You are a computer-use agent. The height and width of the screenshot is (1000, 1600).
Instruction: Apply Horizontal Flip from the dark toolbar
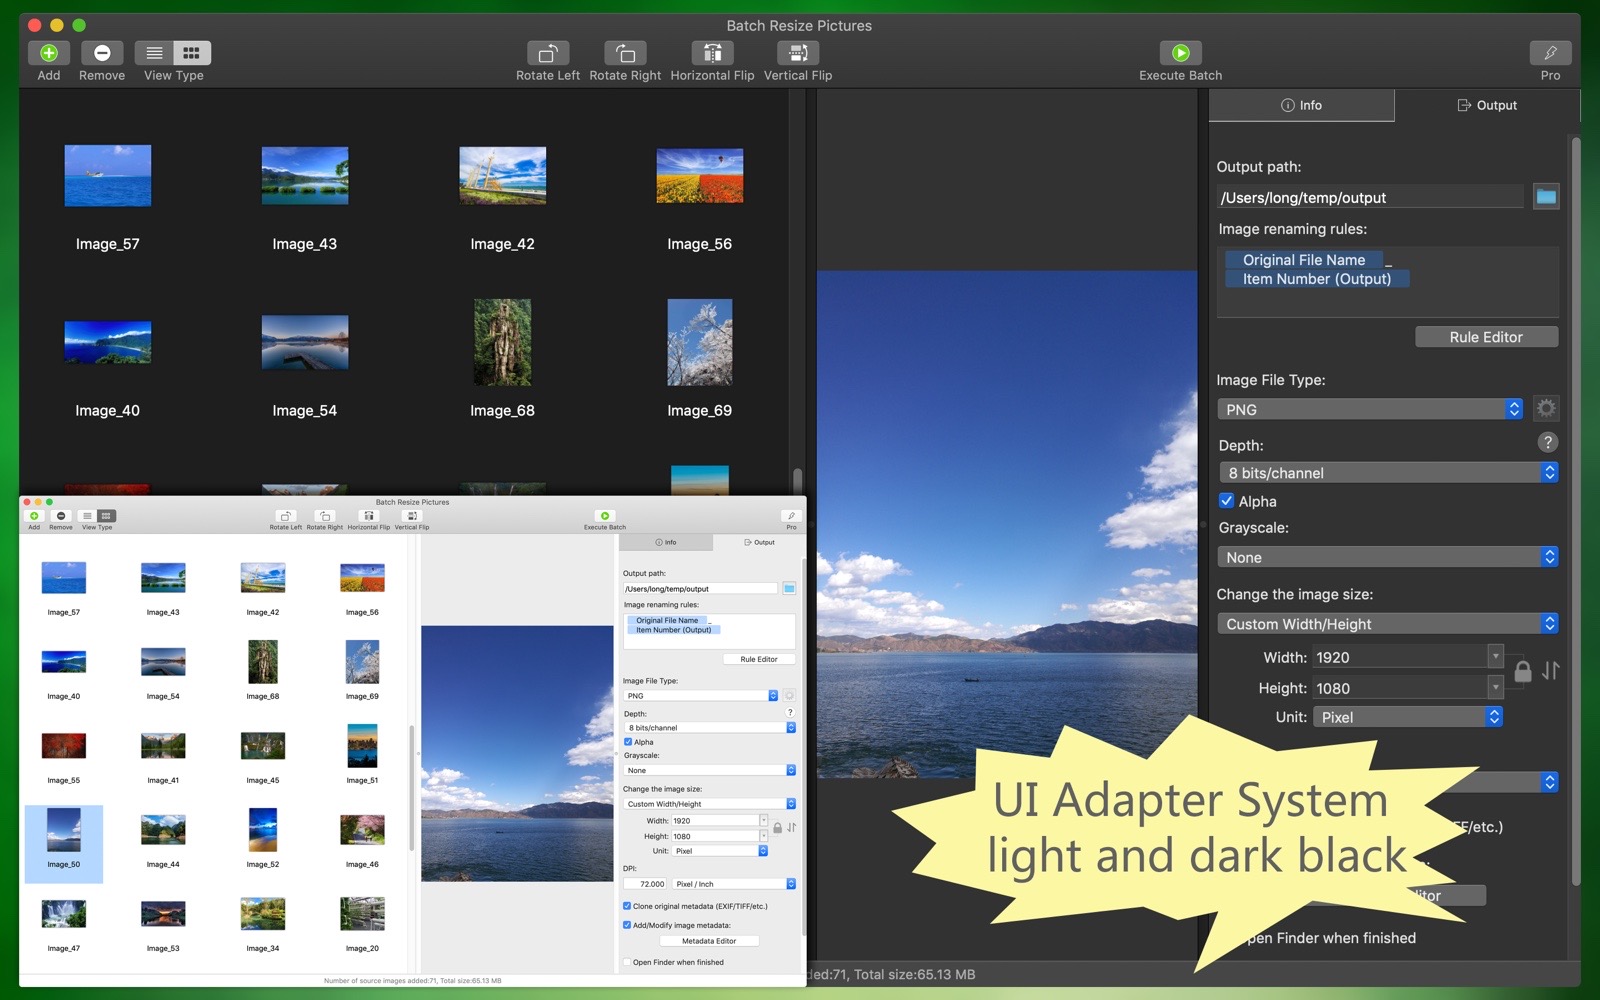pyautogui.click(x=712, y=53)
